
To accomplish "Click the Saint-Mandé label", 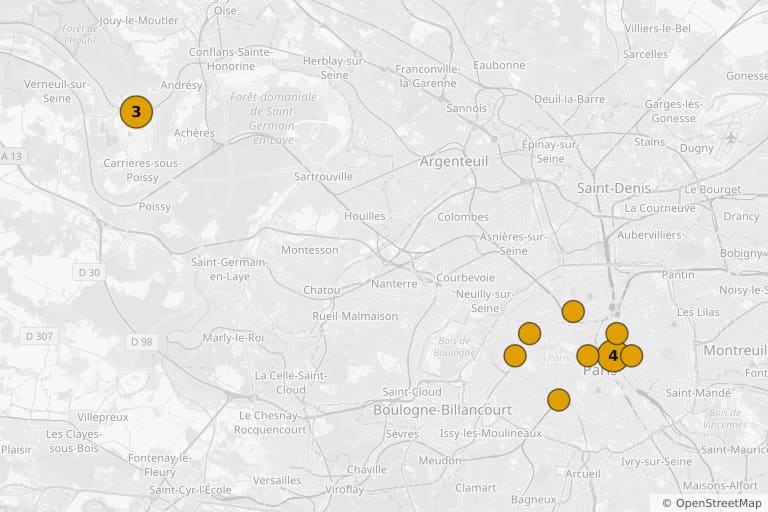I will [698, 393].
